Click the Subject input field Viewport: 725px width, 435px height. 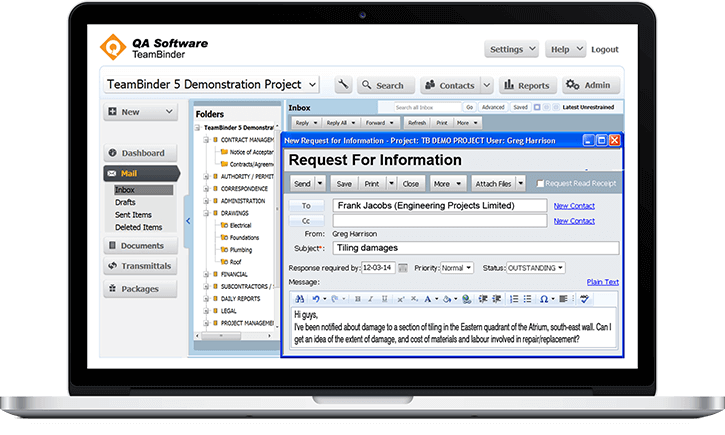tap(475, 248)
